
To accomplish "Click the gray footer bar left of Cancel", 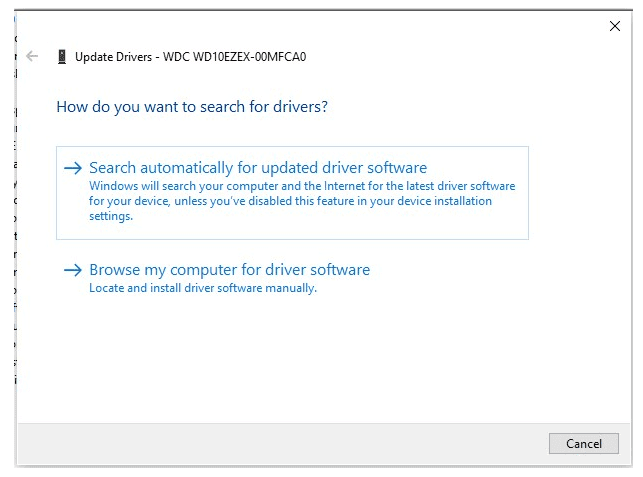I will [280, 443].
